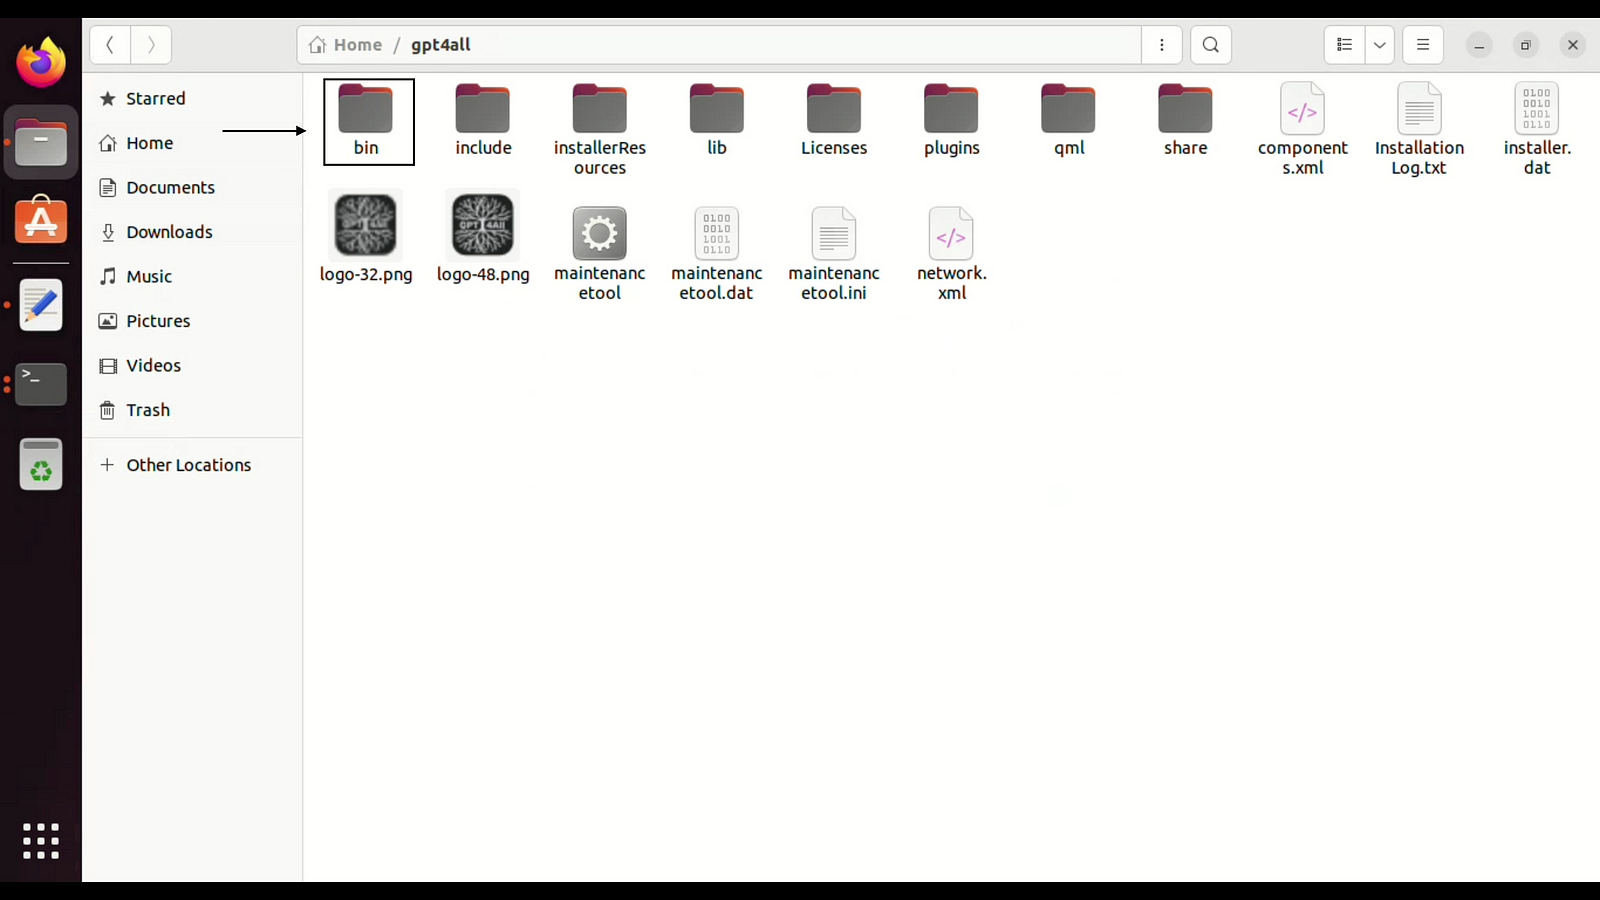Open the network.xml file
This screenshot has height=900, width=1600.
pos(950,236)
